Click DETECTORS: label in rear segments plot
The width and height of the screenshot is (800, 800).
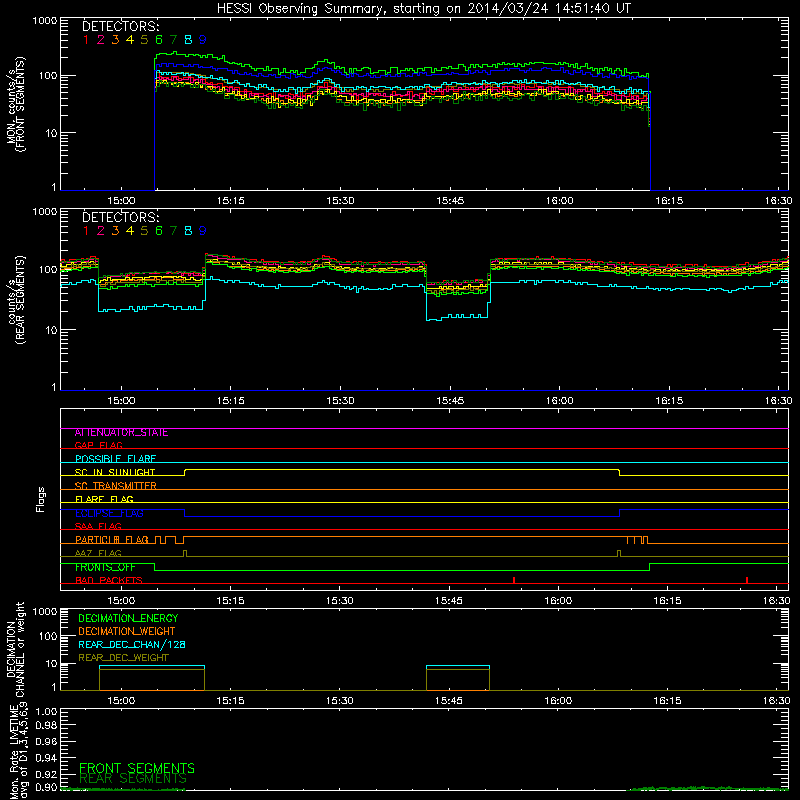pos(121,217)
